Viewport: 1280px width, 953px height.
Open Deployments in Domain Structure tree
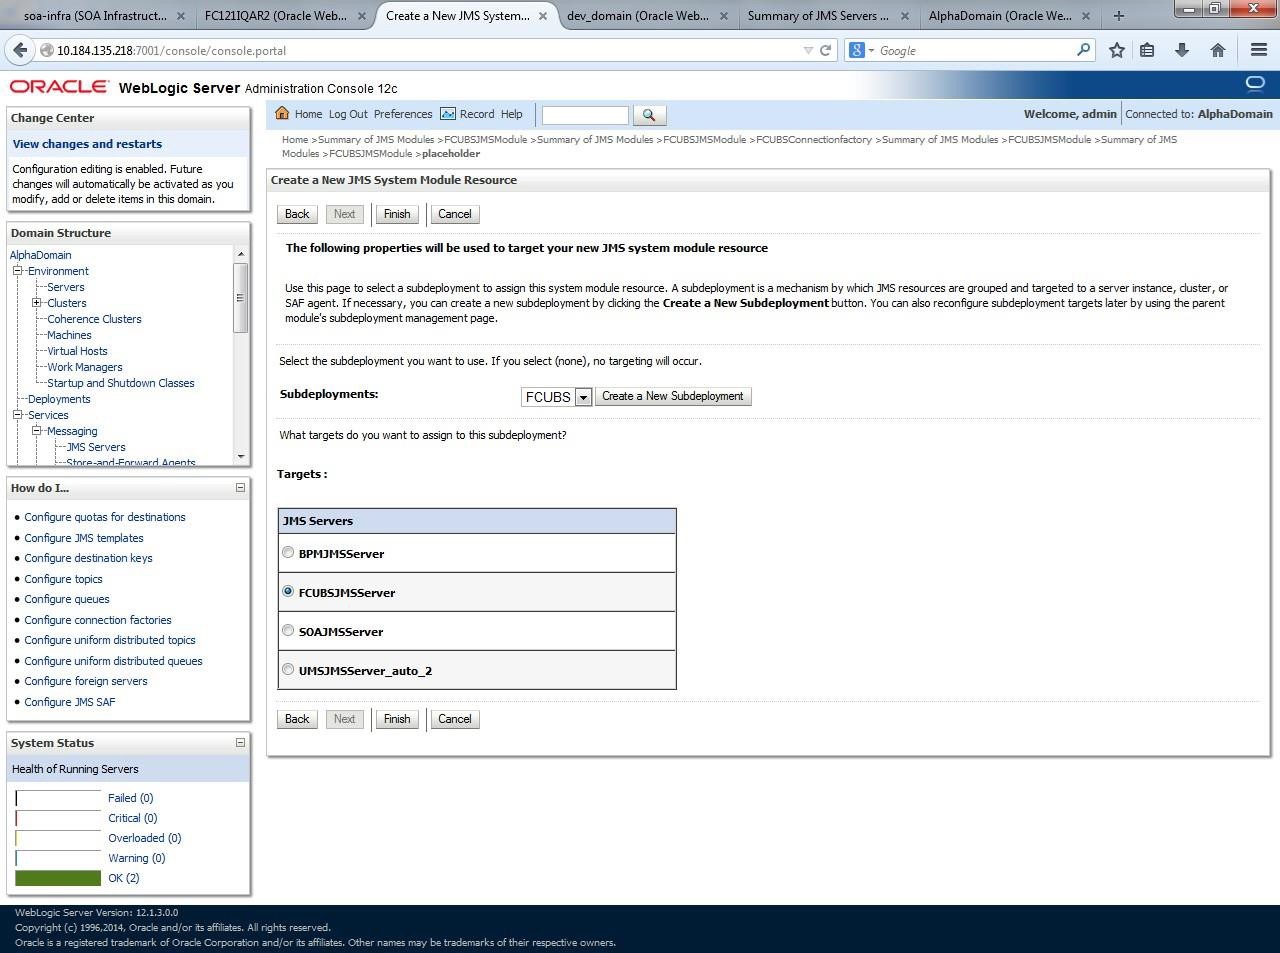(59, 399)
